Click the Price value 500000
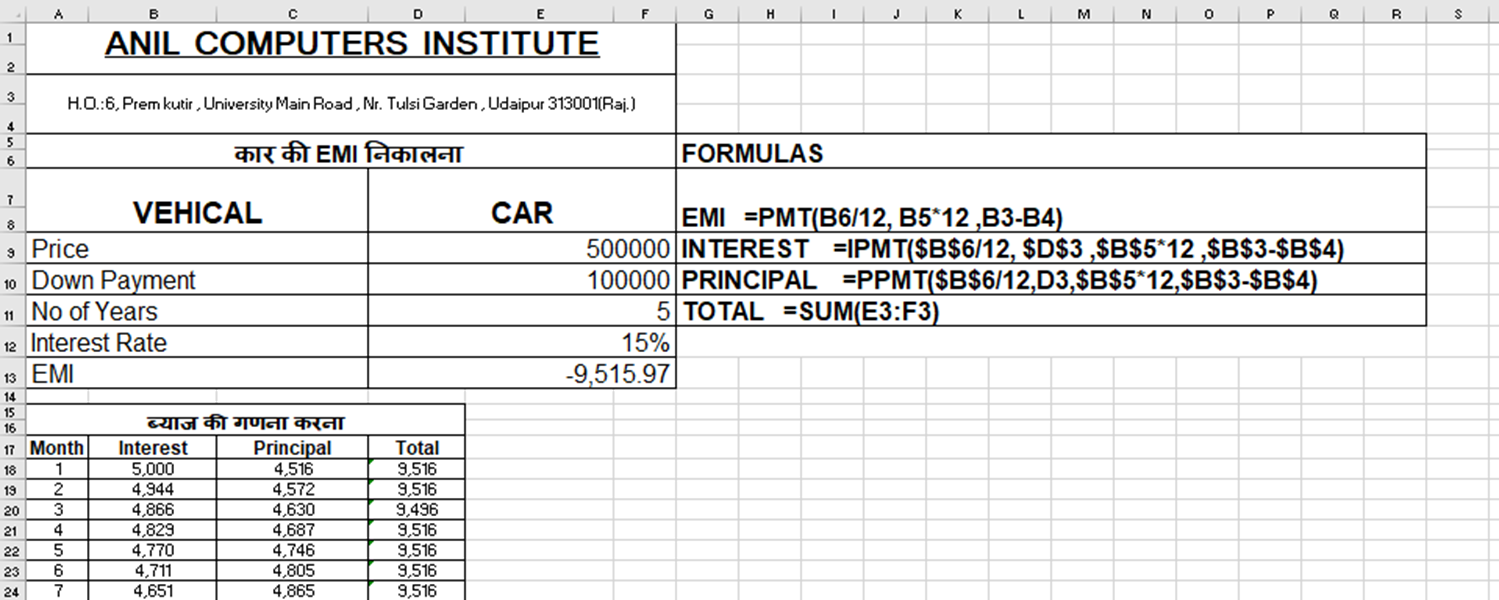 click(627, 249)
